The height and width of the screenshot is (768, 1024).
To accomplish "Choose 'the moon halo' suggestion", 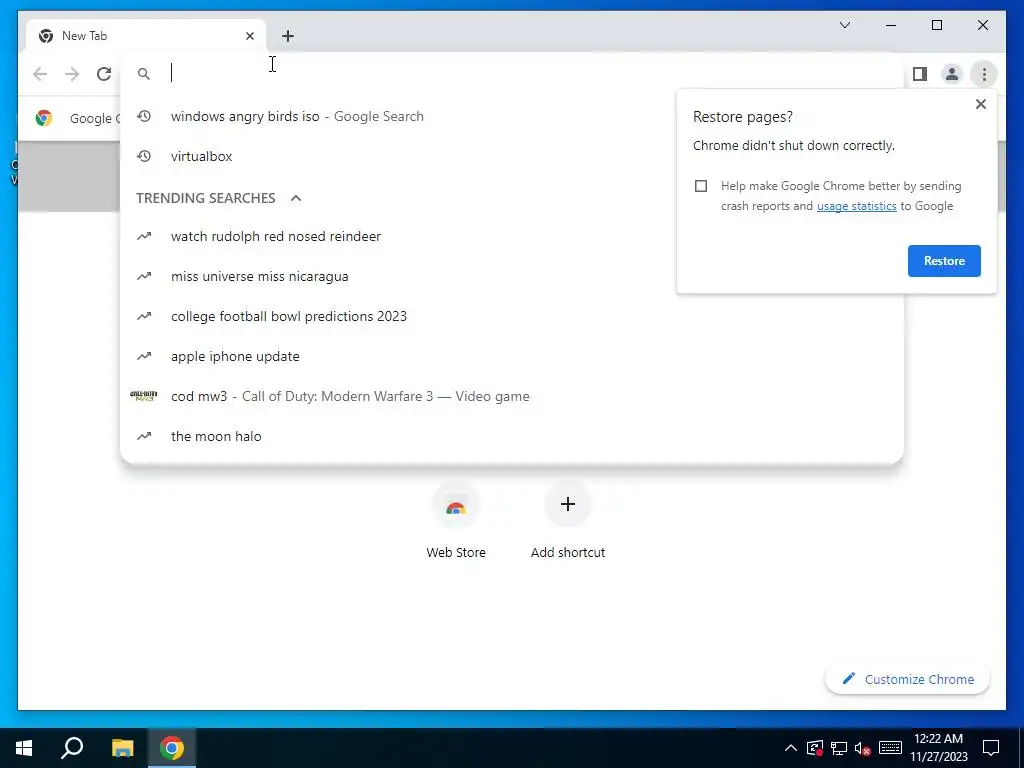I will pyautogui.click(x=512, y=436).
